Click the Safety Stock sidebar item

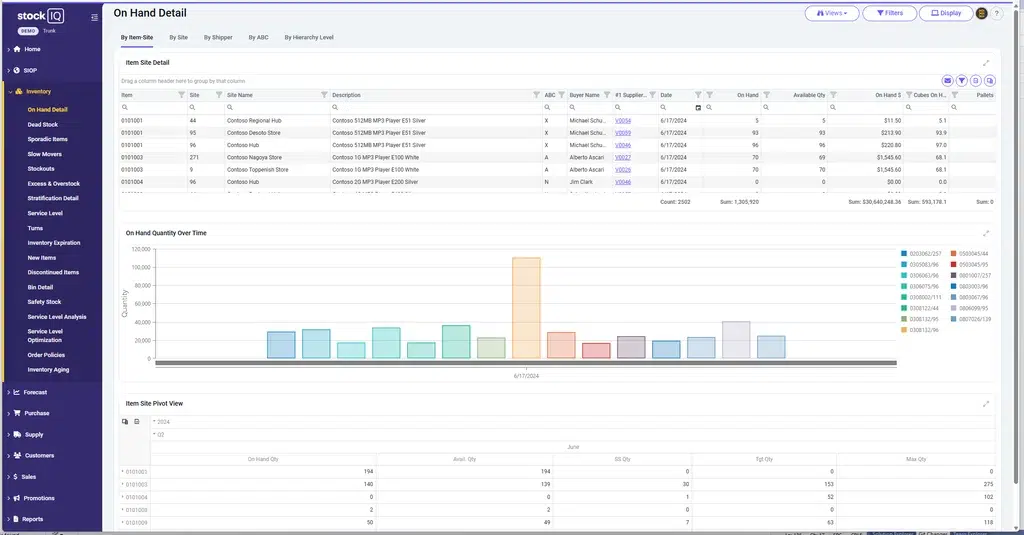44,302
